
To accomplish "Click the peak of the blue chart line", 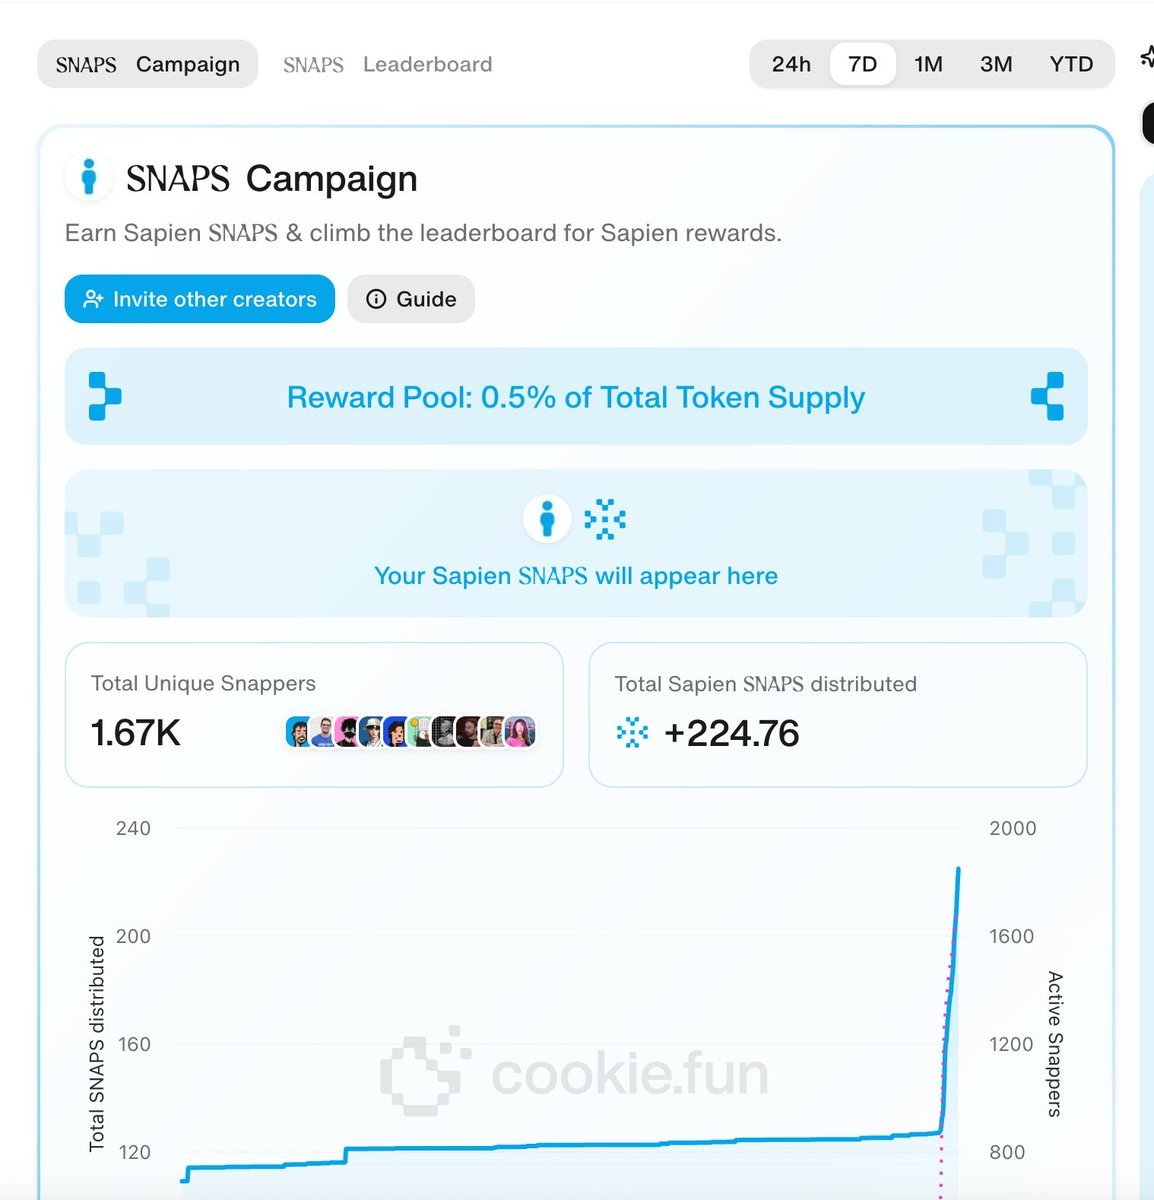I will pos(958,870).
